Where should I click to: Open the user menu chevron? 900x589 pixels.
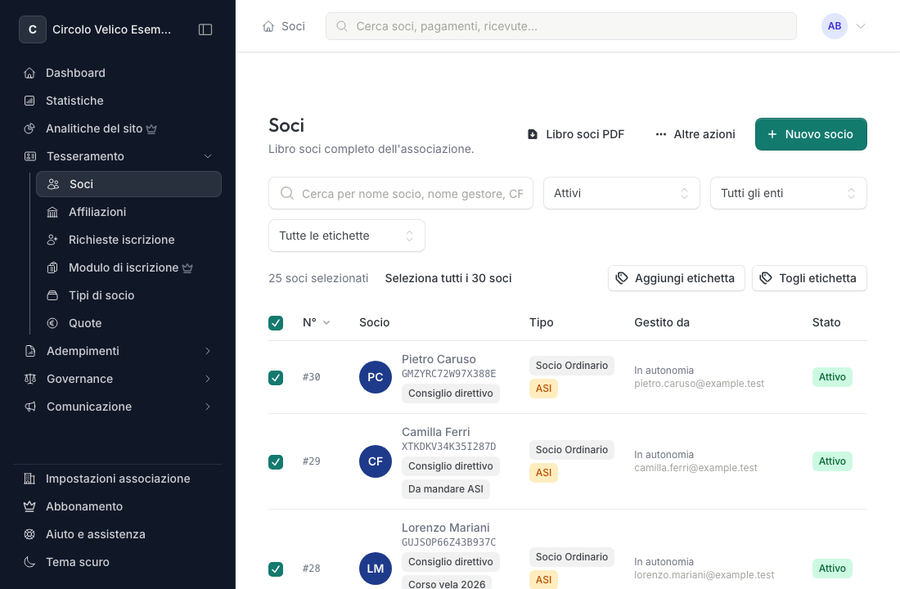click(860, 26)
